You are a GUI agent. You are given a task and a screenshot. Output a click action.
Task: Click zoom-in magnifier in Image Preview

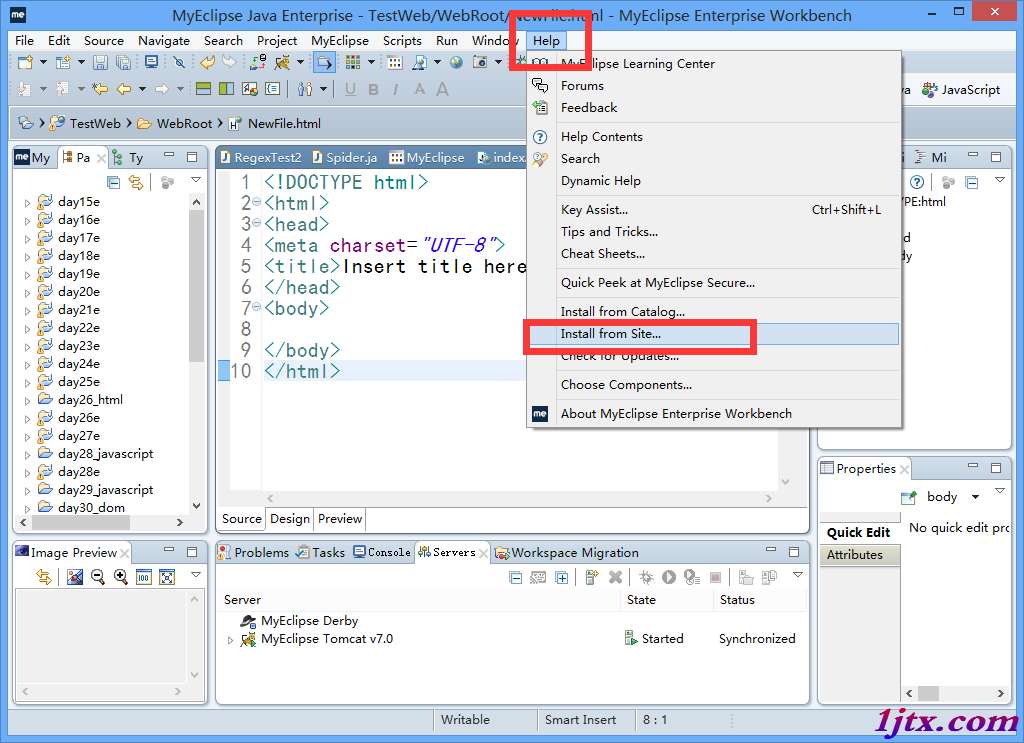[x=121, y=577]
